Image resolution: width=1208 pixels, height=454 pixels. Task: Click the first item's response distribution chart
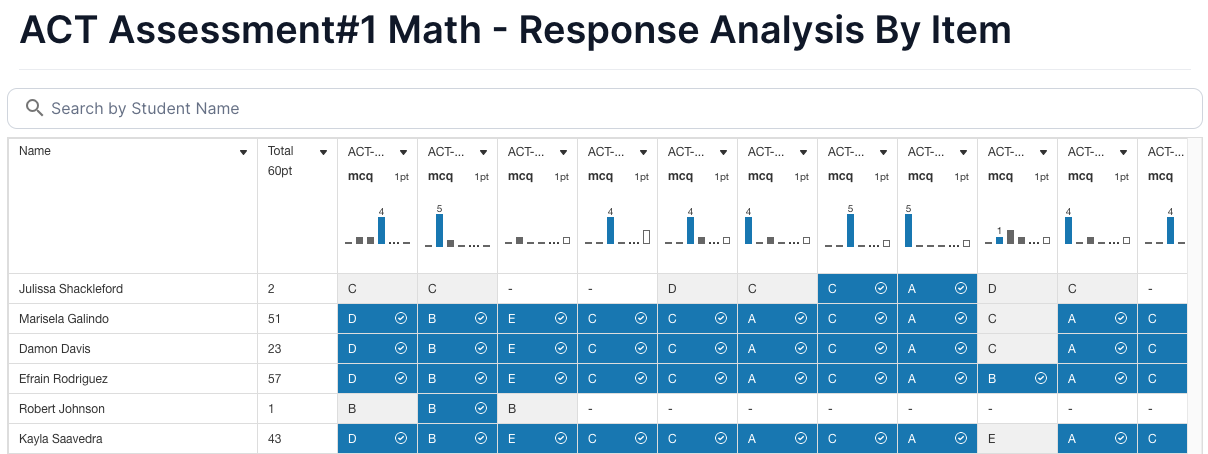[377, 228]
